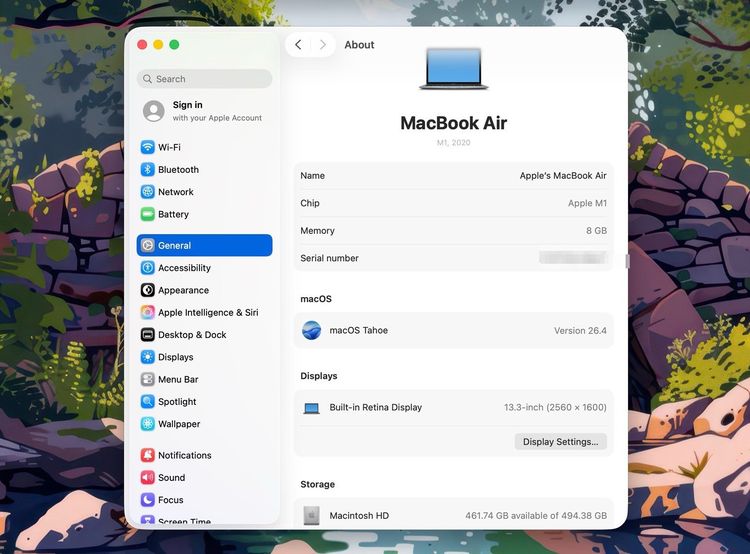Zoom the window with green button
750x554 pixels.
pyautogui.click(x=175, y=44)
